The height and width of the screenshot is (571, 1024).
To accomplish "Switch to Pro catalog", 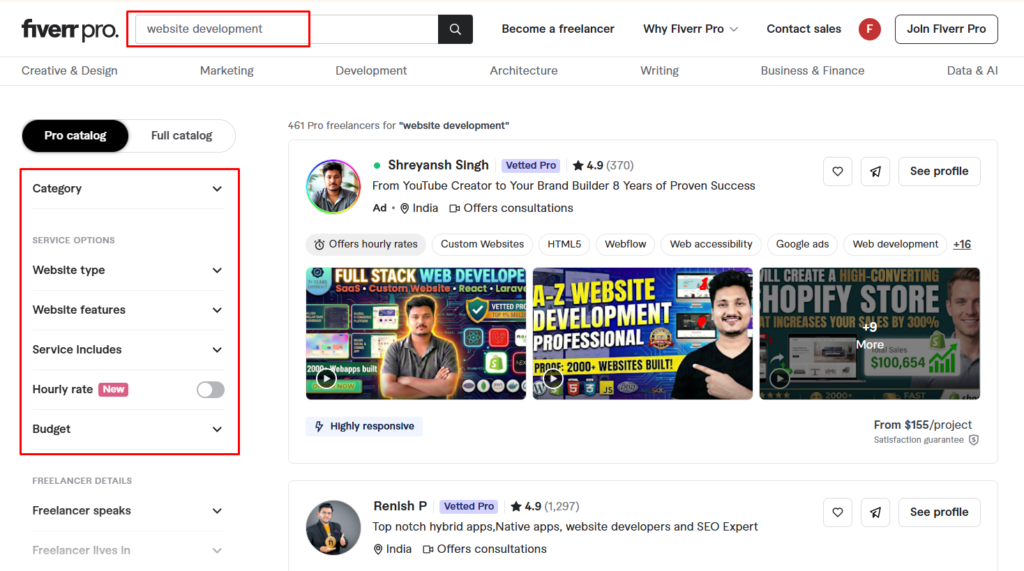I will click(75, 135).
